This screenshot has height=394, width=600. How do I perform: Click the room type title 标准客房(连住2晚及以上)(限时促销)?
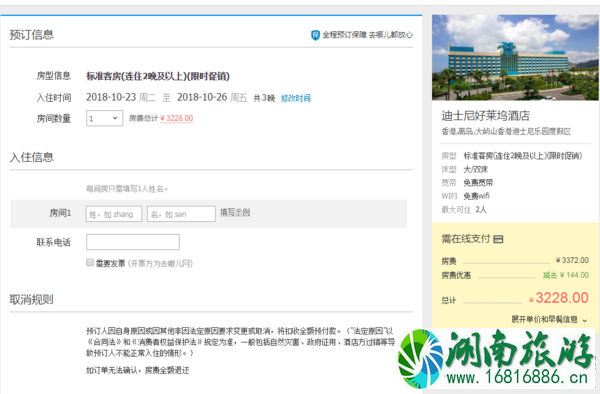tap(158, 76)
